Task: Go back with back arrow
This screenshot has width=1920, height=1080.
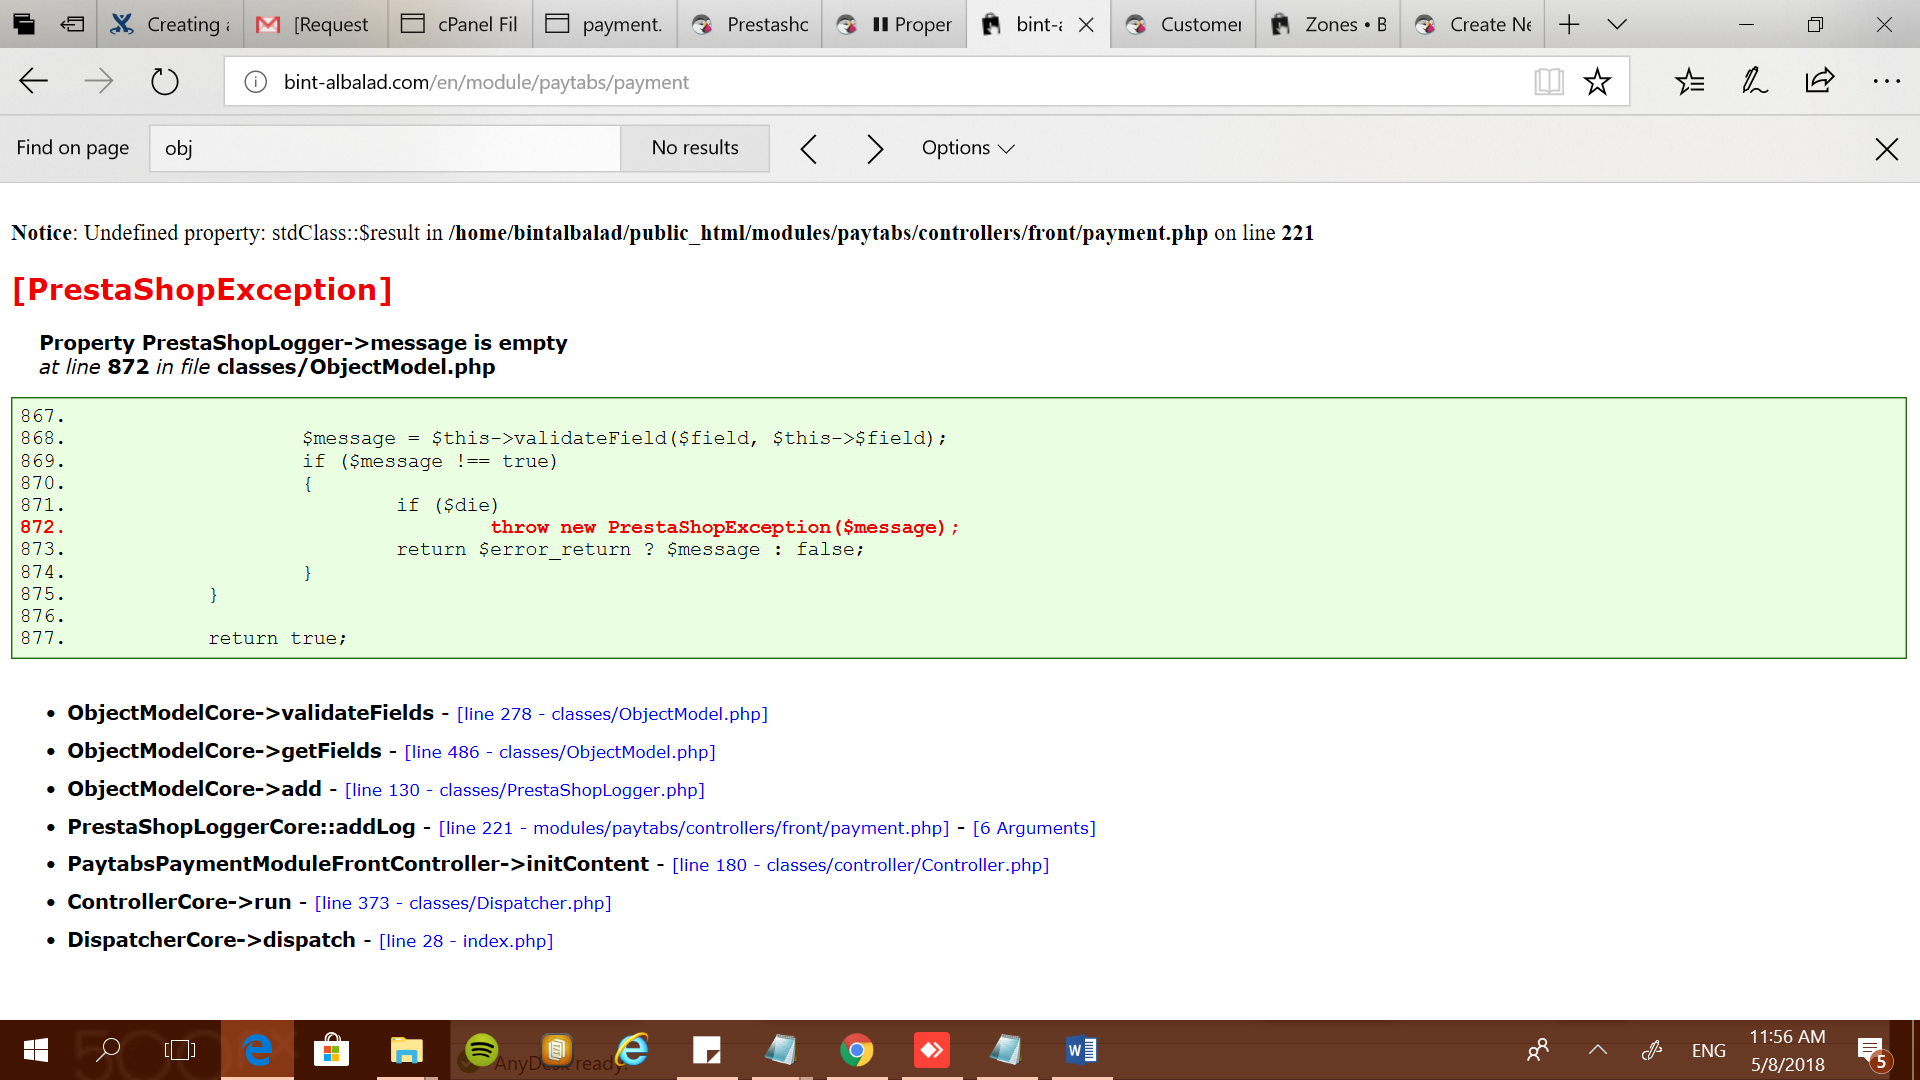Action: (34, 81)
